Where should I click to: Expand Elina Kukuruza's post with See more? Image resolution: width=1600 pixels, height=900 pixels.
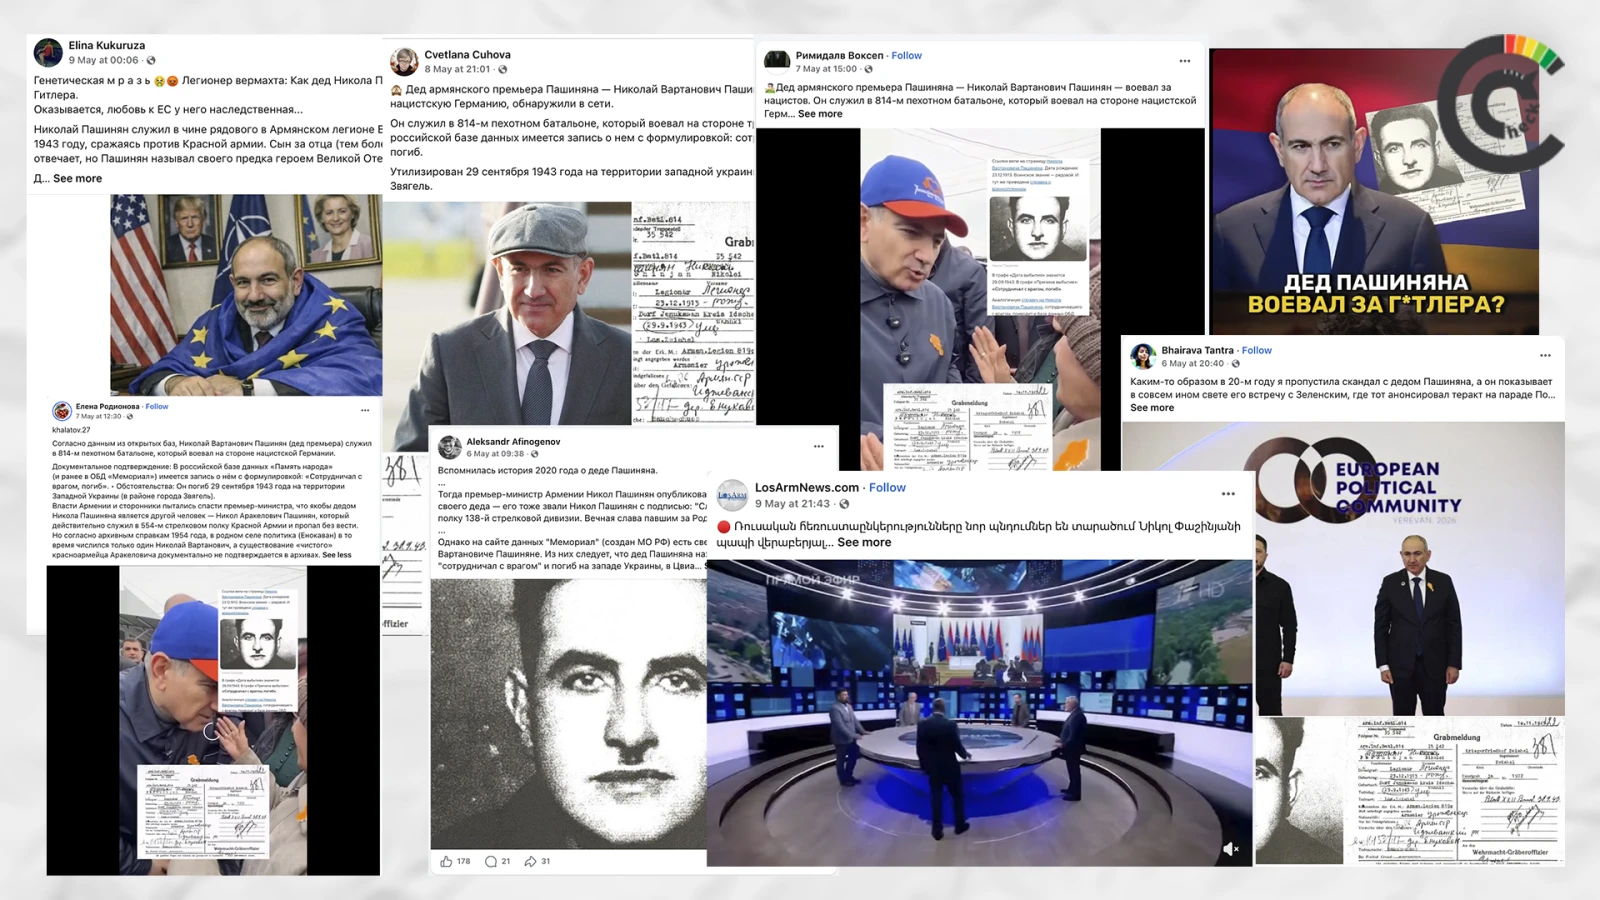pos(77,179)
